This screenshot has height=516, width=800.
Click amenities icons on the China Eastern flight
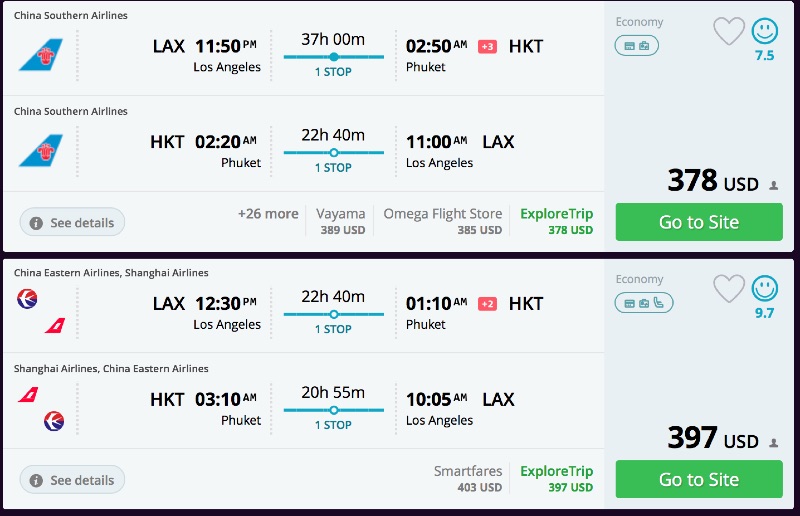pyautogui.click(x=643, y=303)
